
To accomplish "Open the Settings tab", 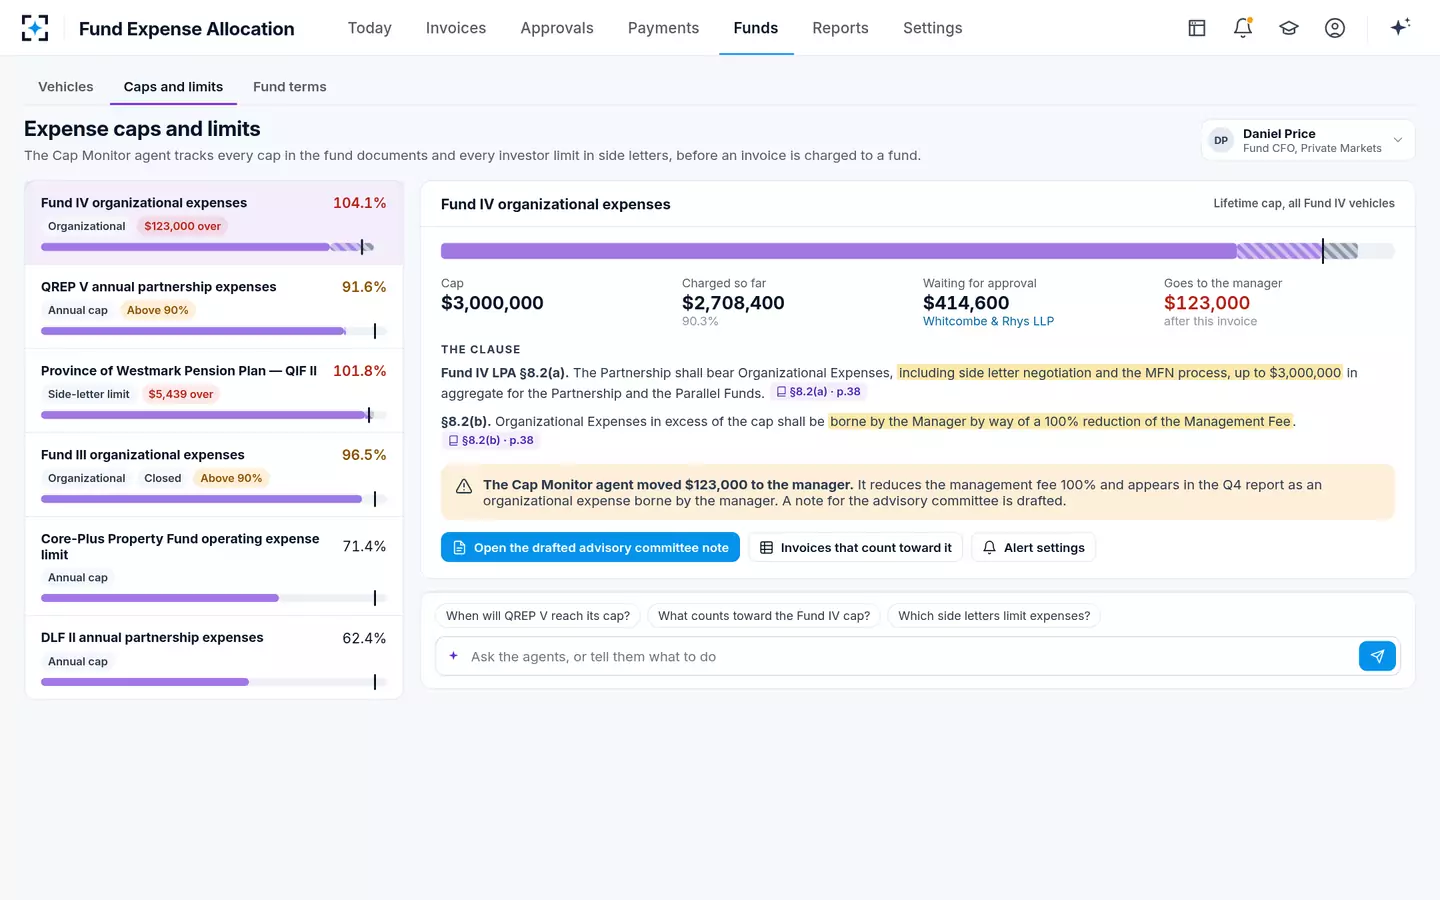I will (933, 28).
